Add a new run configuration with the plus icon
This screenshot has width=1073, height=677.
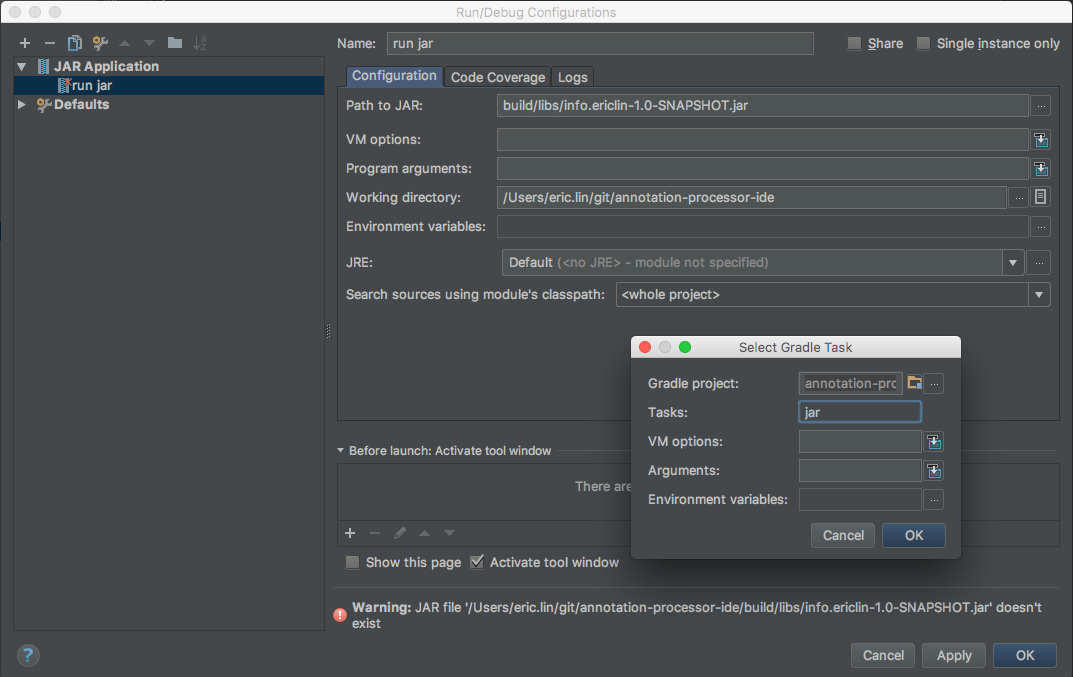click(24, 43)
